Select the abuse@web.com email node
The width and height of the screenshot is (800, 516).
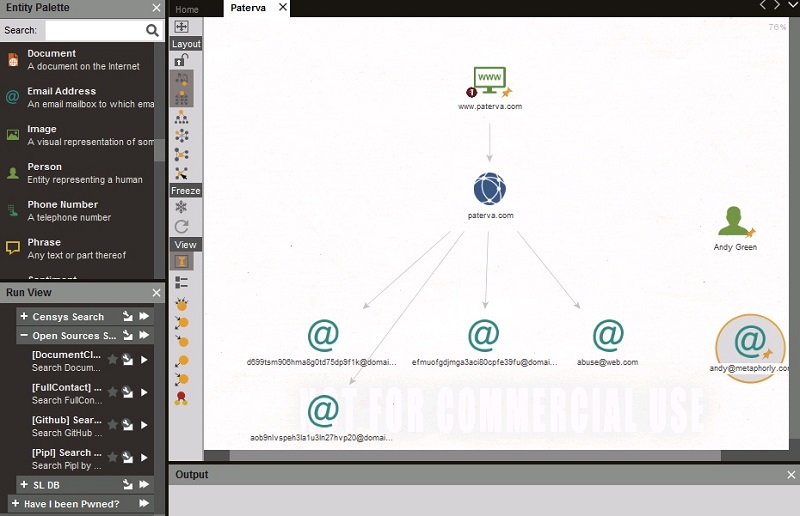pyautogui.click(x=608, y=342)
